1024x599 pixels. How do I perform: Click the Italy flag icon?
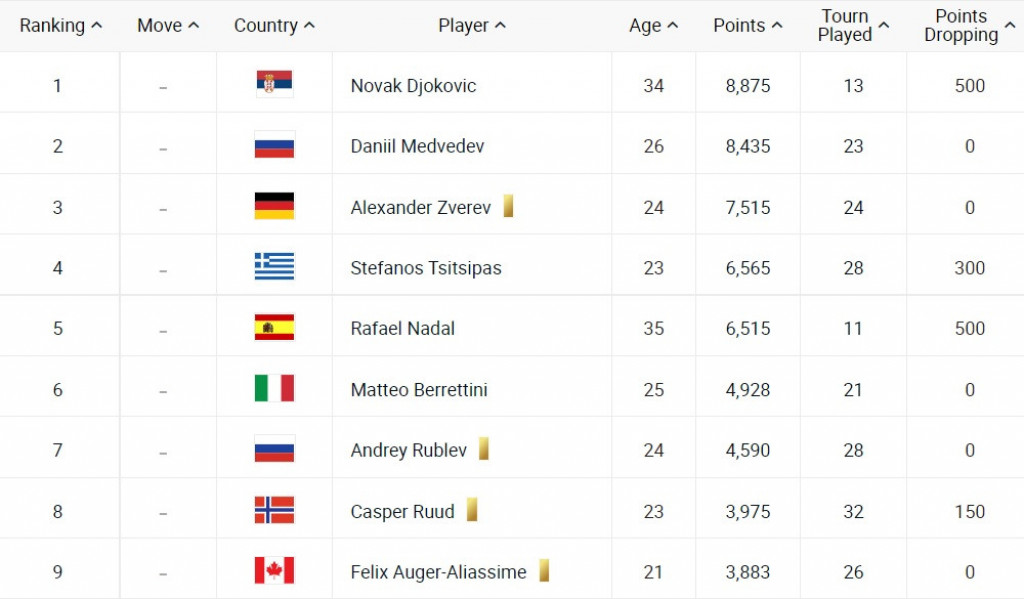(274, 389)
